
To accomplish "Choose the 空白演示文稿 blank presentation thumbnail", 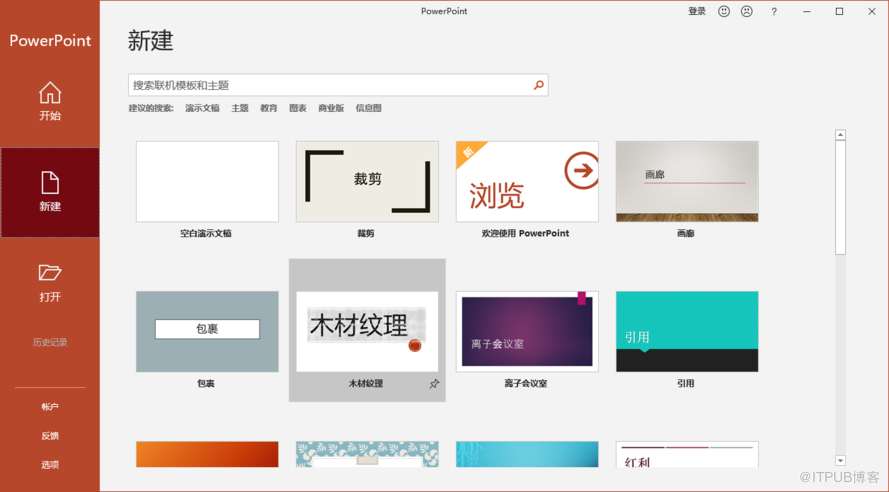I will pos(207,181).
